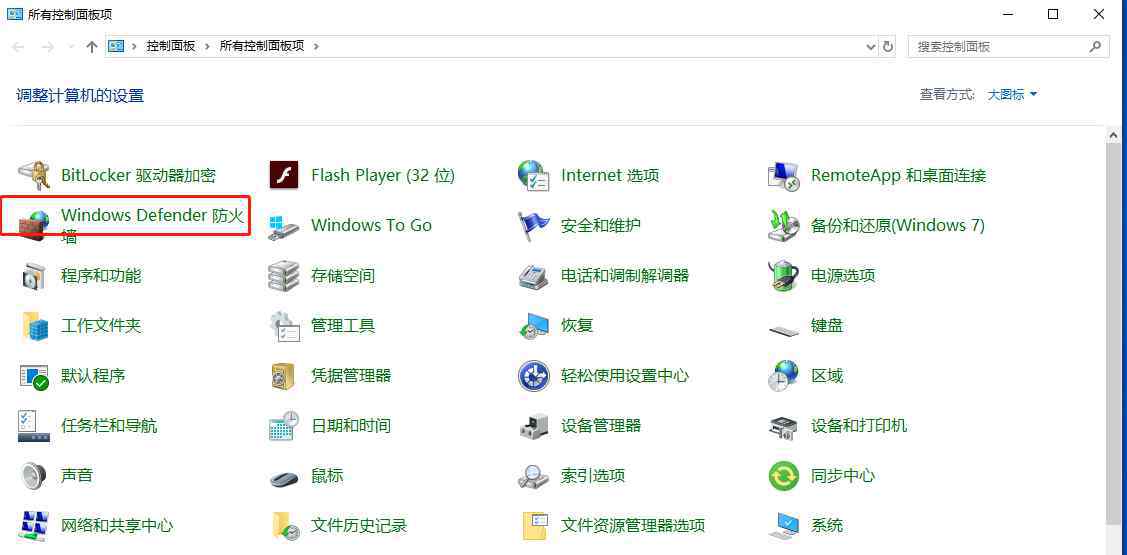Open the 管理工具 gear icon
This screenshot has width=1127, height=555.
coord(285,326)
